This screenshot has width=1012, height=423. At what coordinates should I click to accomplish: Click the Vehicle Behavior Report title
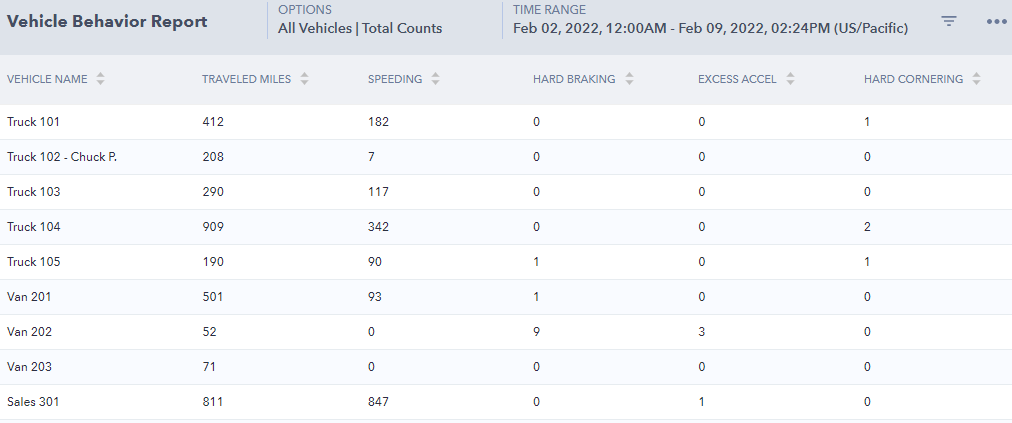click(x=107, y=21)
